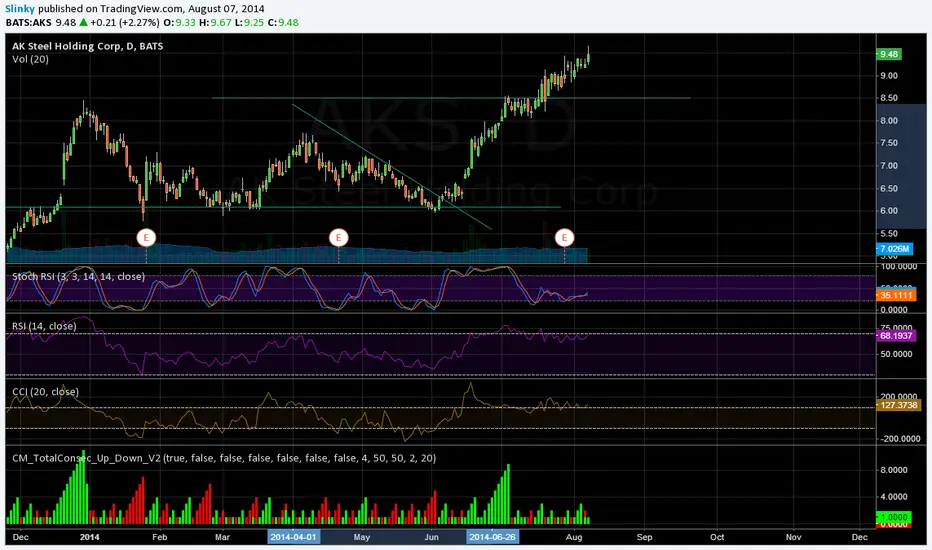Click the 5.50 price axis label
The width and height of the screenshot is (932, 550).
pos(889,234)
